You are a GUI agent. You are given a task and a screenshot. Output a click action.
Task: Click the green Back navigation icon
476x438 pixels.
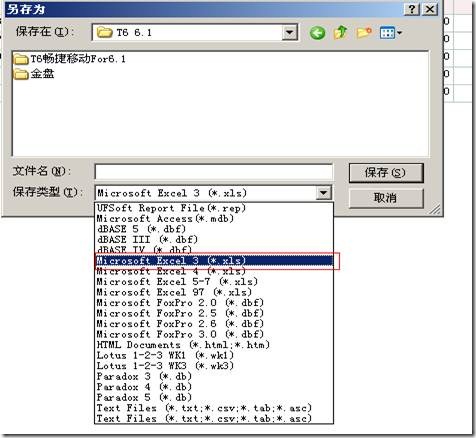[x=317, y=33]
